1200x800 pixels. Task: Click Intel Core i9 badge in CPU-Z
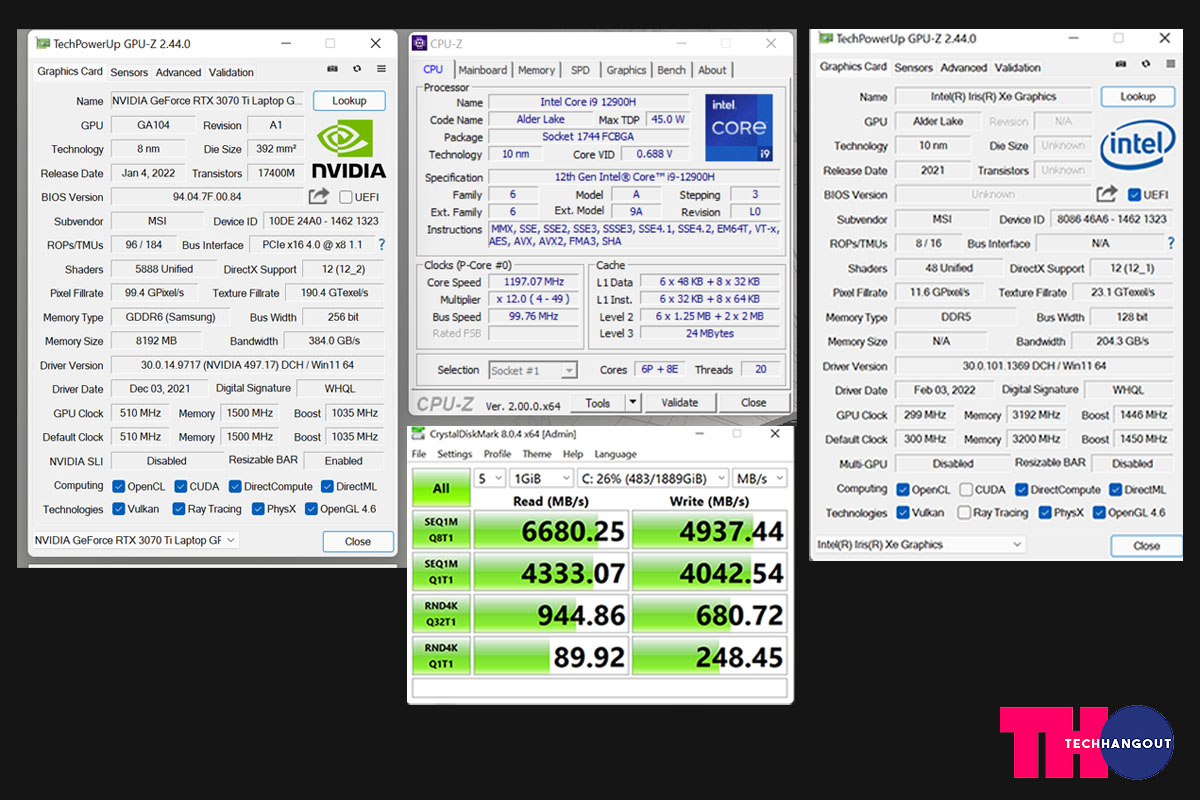click(x=739, y=128)
